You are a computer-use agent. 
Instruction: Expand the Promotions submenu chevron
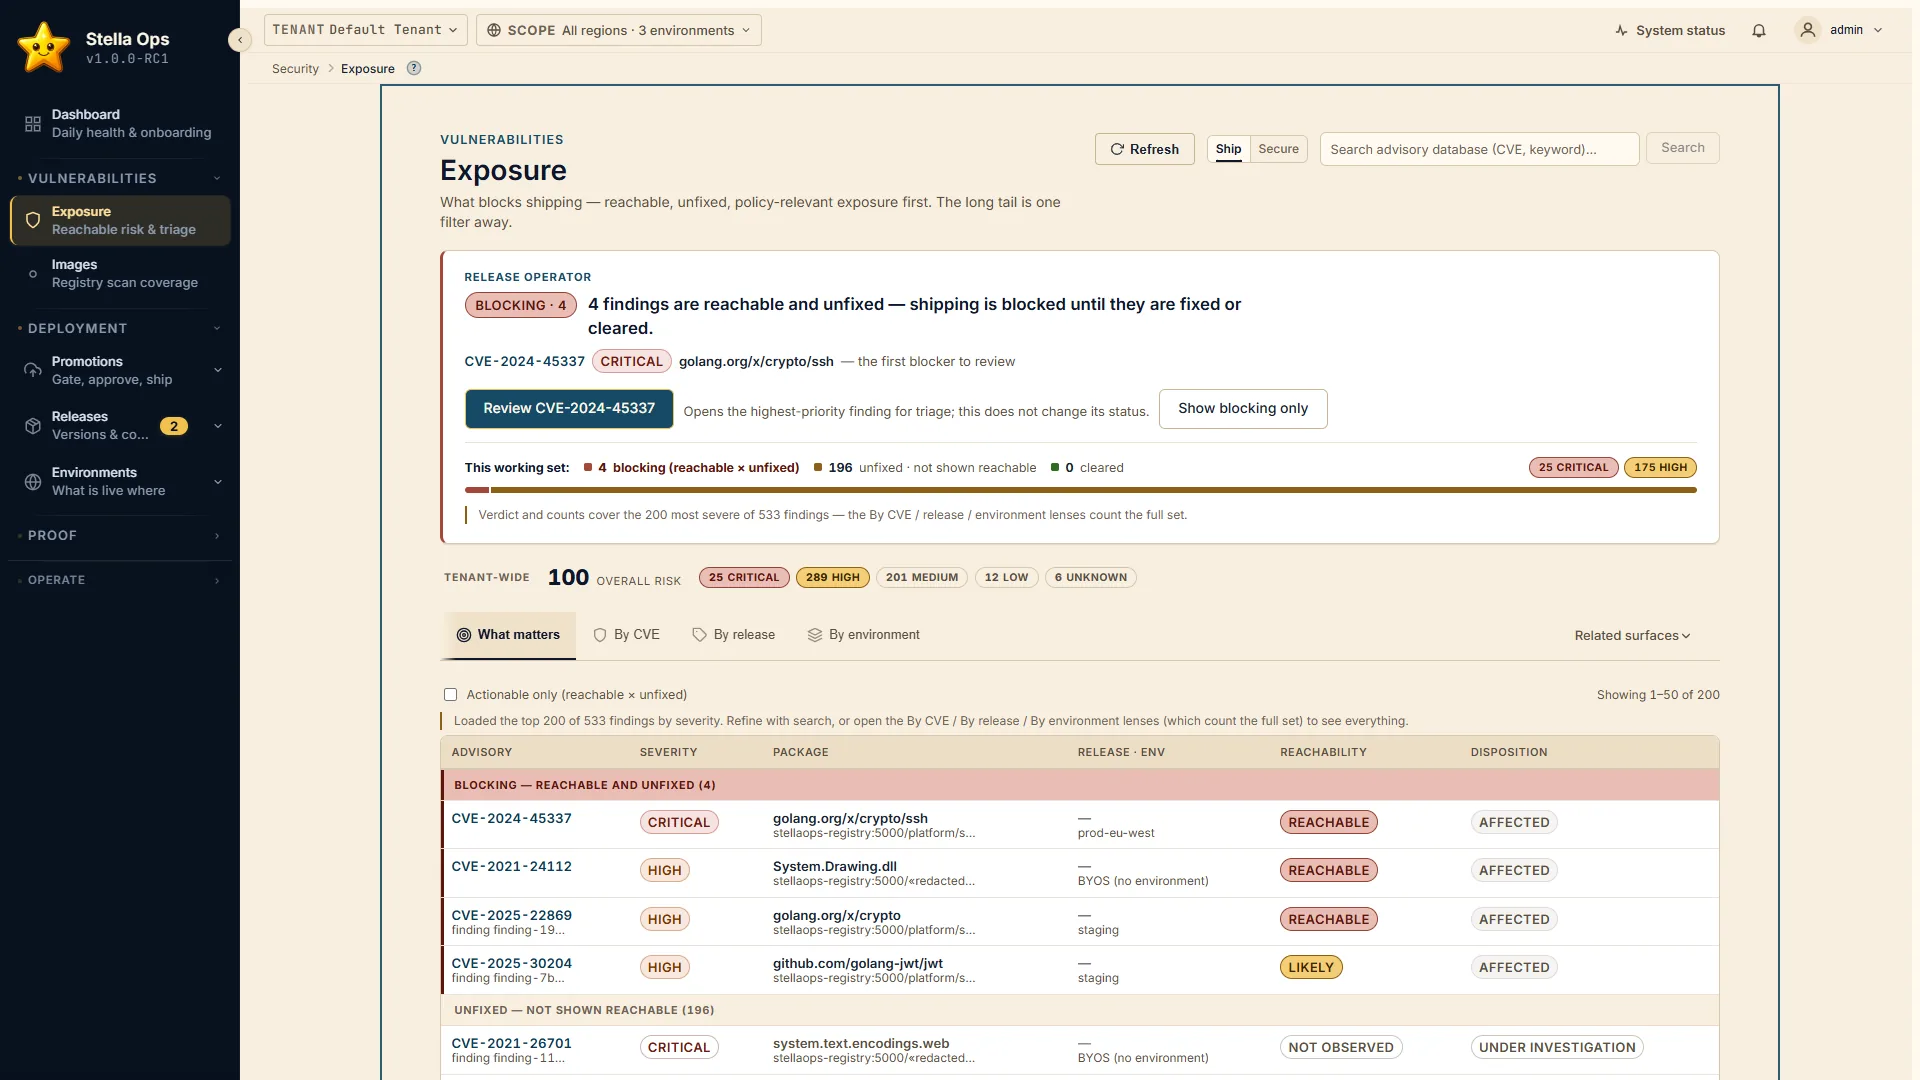[218, 370]
